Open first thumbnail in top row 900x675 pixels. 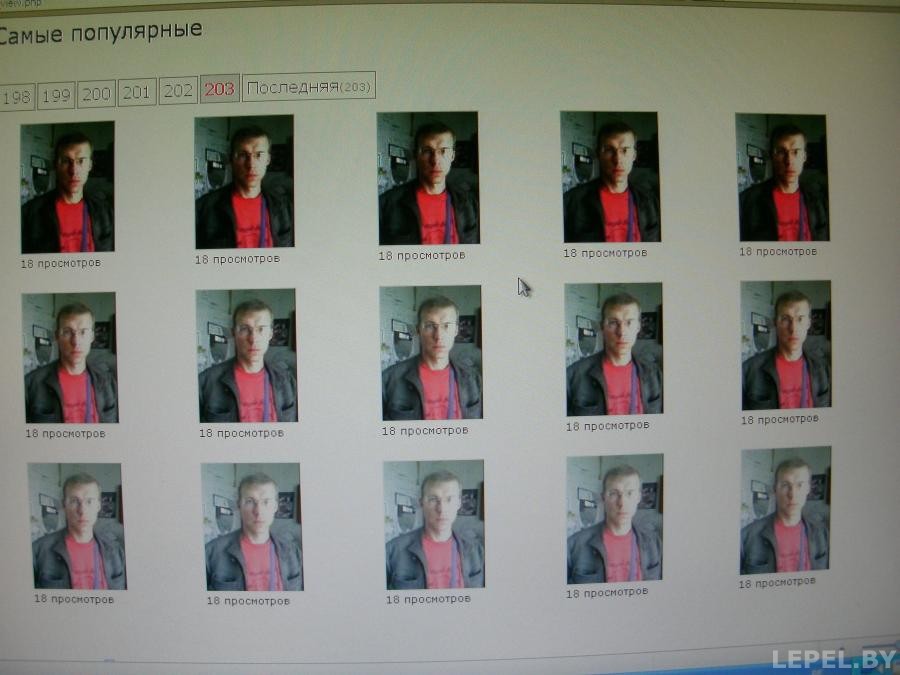pyautogui.click(x=68, y=187)
